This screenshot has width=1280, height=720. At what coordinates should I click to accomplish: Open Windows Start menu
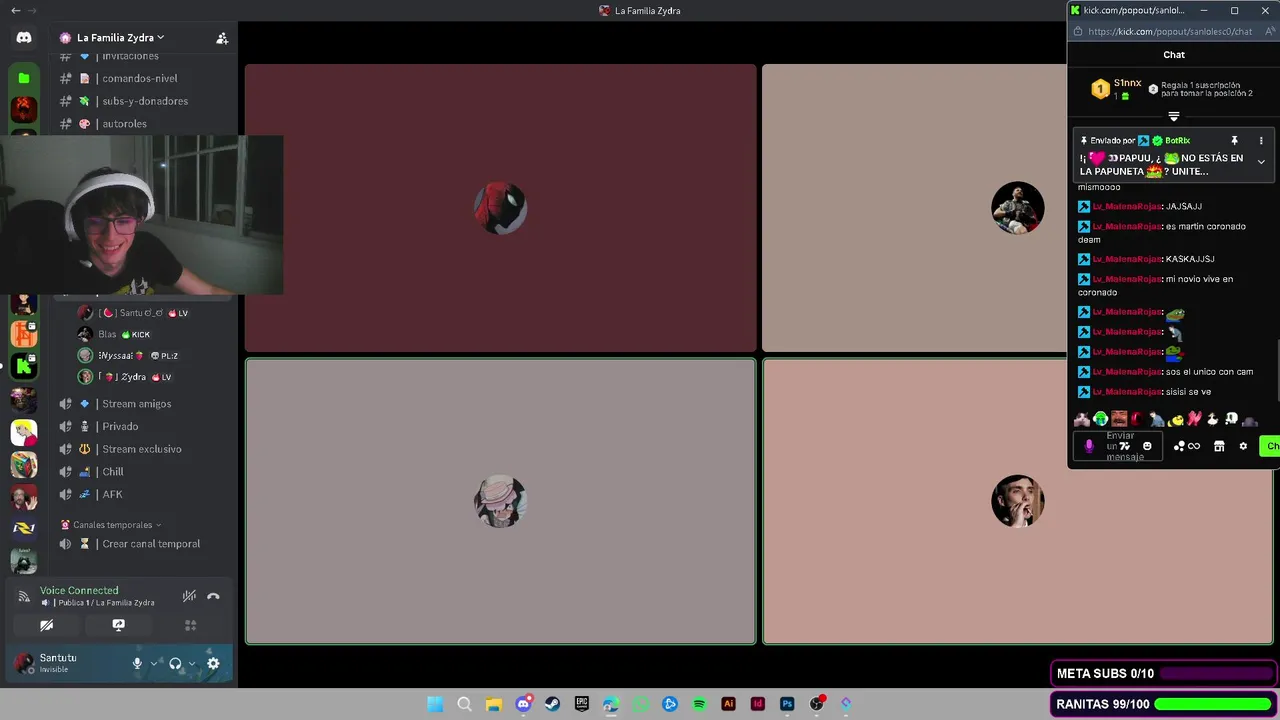435,704
